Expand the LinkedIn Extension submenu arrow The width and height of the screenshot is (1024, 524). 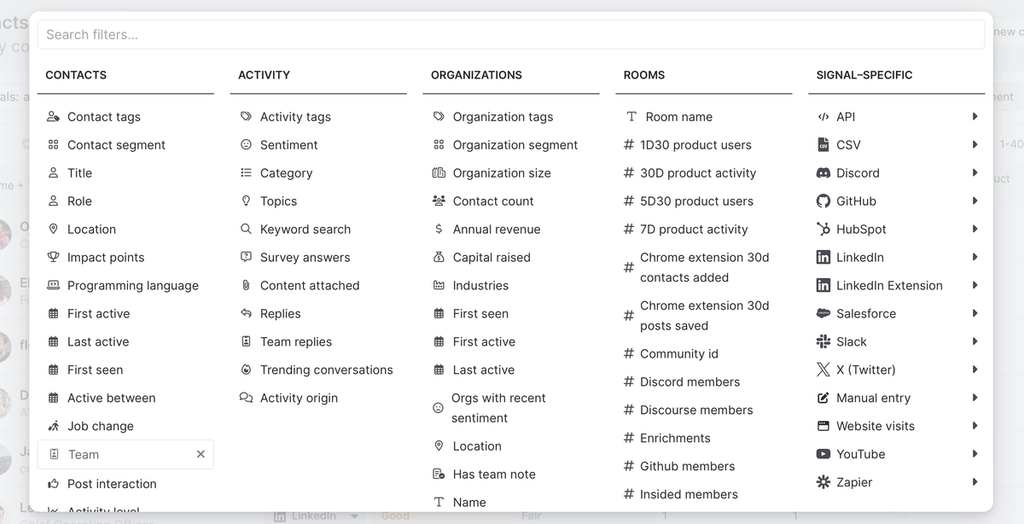[x=974, y=286]
